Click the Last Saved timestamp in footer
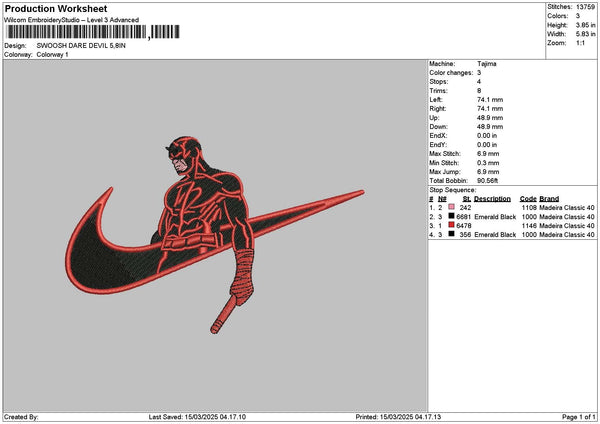Screen dimensions: 600x424 click(212, 417)
